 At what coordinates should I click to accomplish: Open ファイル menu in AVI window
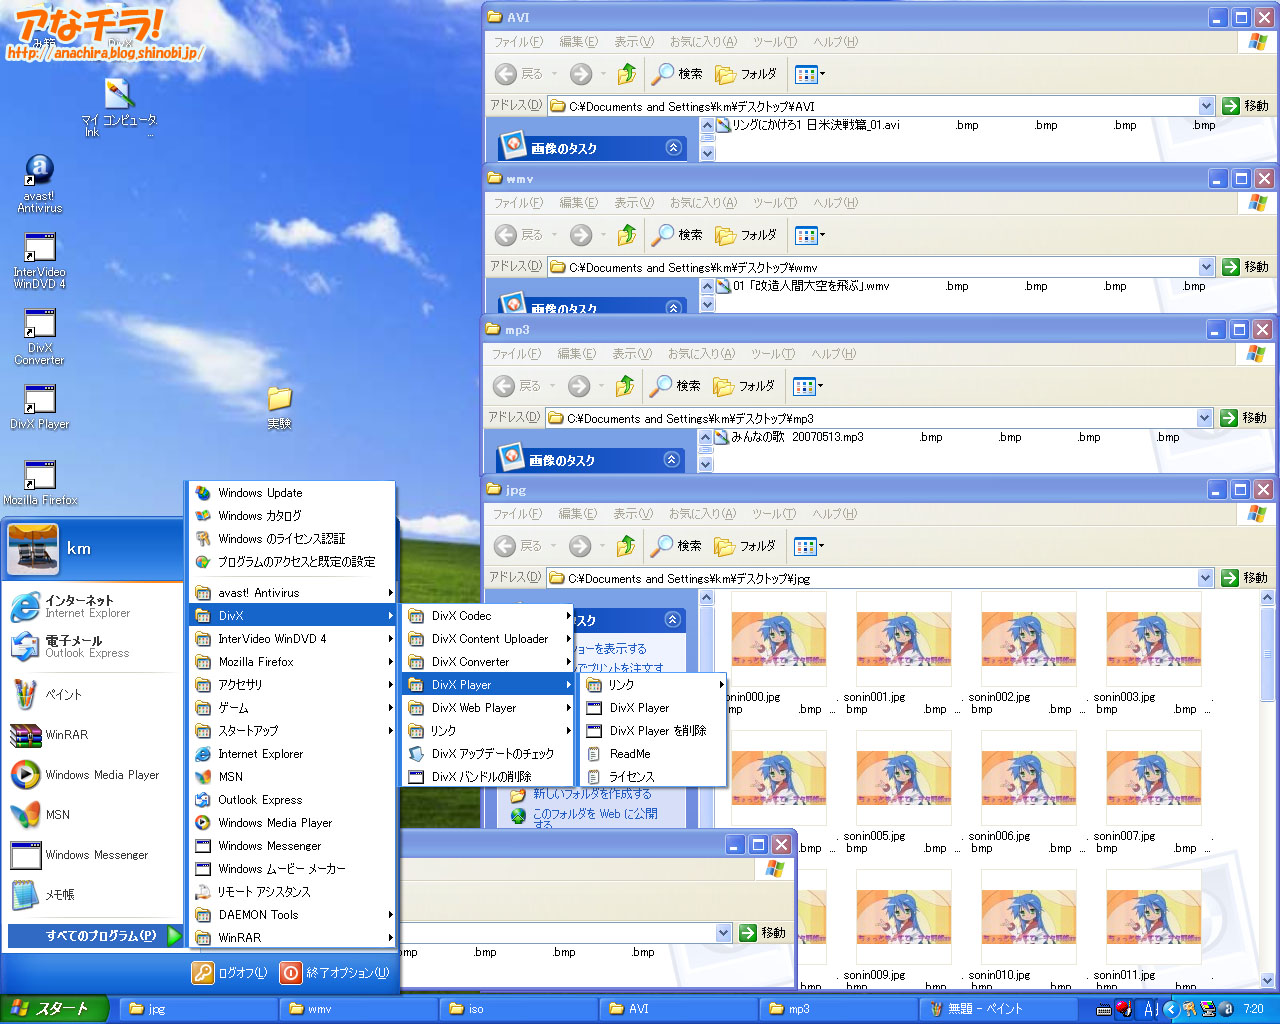coord(518,42)
